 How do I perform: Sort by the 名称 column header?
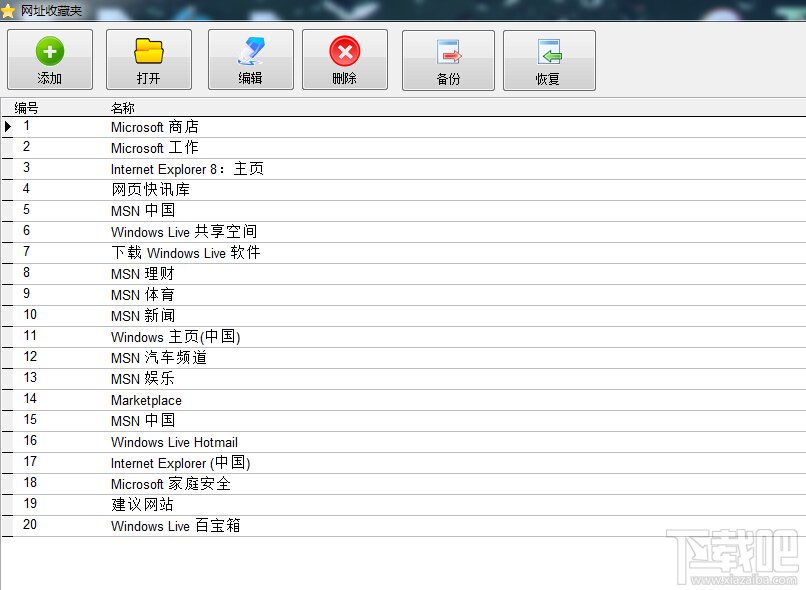[x=123, y=108]
